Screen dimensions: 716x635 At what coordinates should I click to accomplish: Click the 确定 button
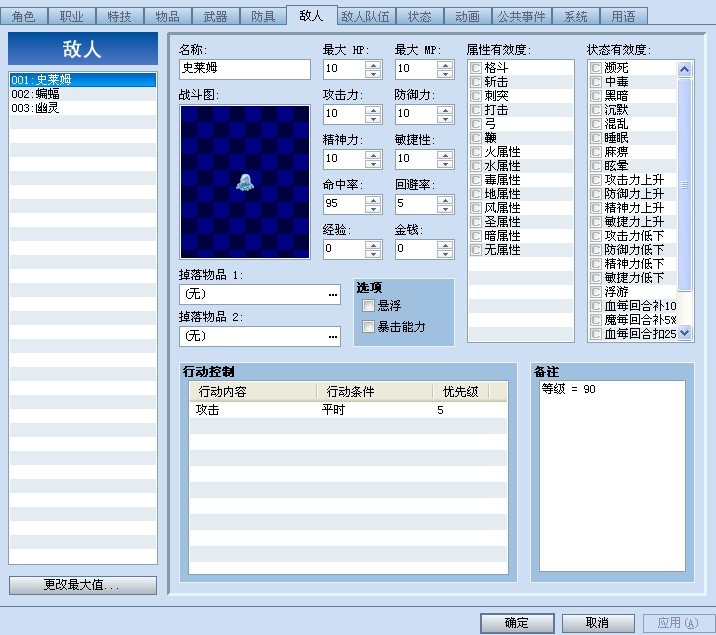[x=517, y=623]
